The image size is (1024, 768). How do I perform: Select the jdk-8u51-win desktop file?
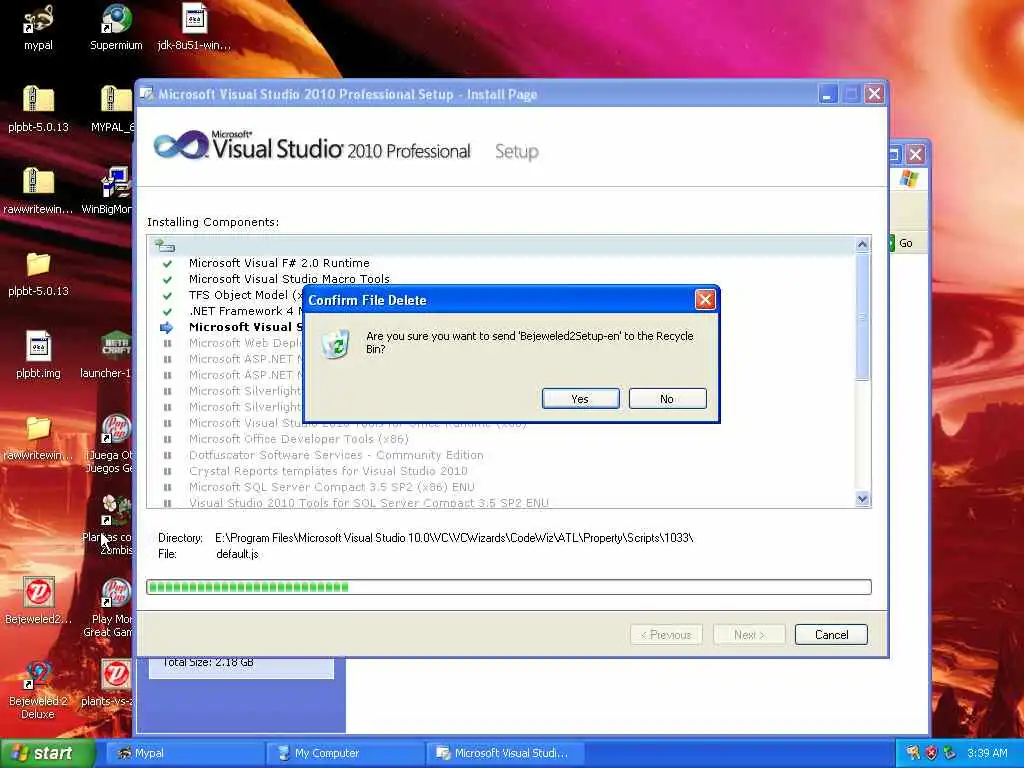(194, 28)
